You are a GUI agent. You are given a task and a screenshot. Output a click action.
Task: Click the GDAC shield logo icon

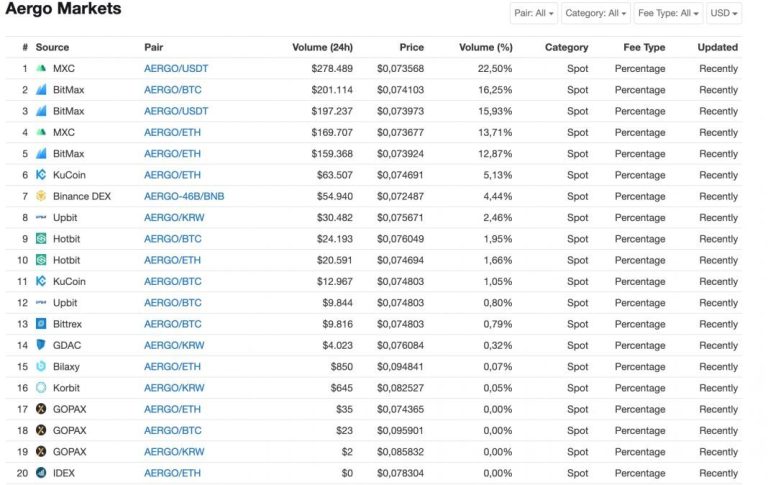pos(41,345)
